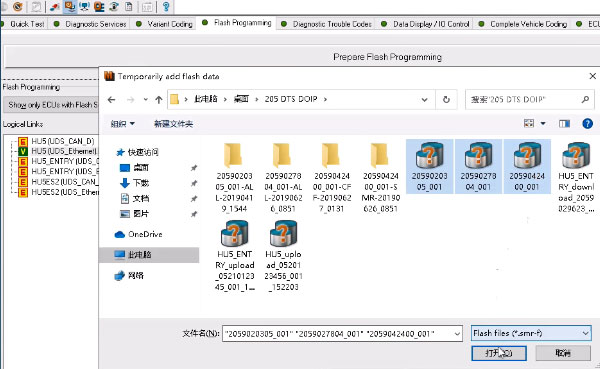The width and height of the screenshot is (600, 369).
Task: Click the up-directory arrow icon
Action: click(x=159, y=100)
